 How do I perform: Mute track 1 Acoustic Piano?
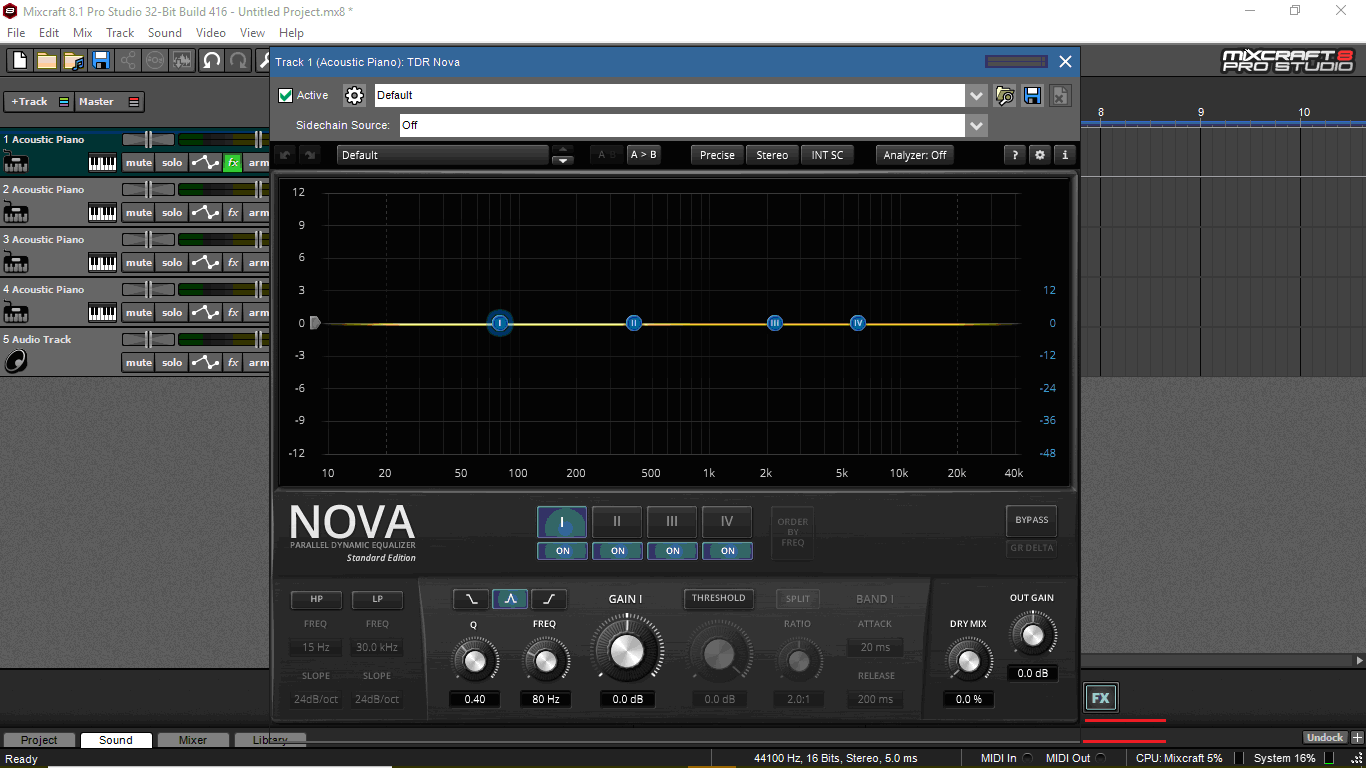(x=139, y=163)
